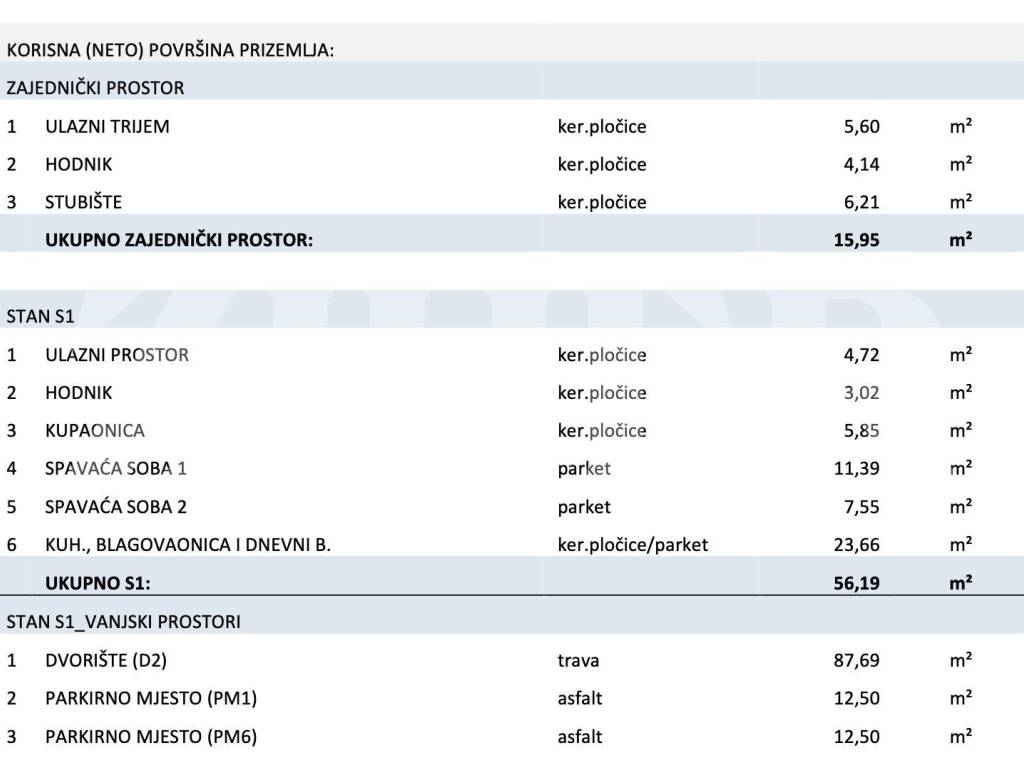The height and width of the screenshot is (768, 1024).
Task: Select the 'STAN S1' section header
Action: click(40, 317)
